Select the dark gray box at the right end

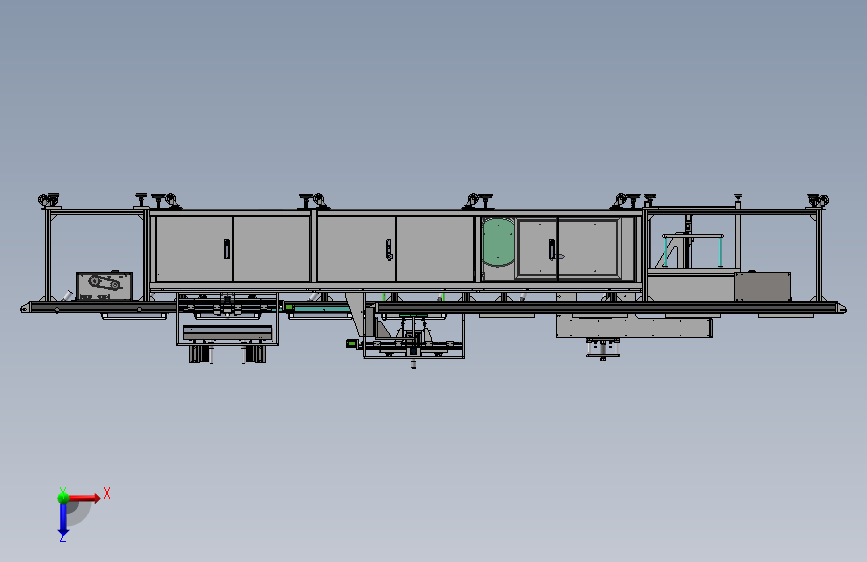click(x=762, y=286)
